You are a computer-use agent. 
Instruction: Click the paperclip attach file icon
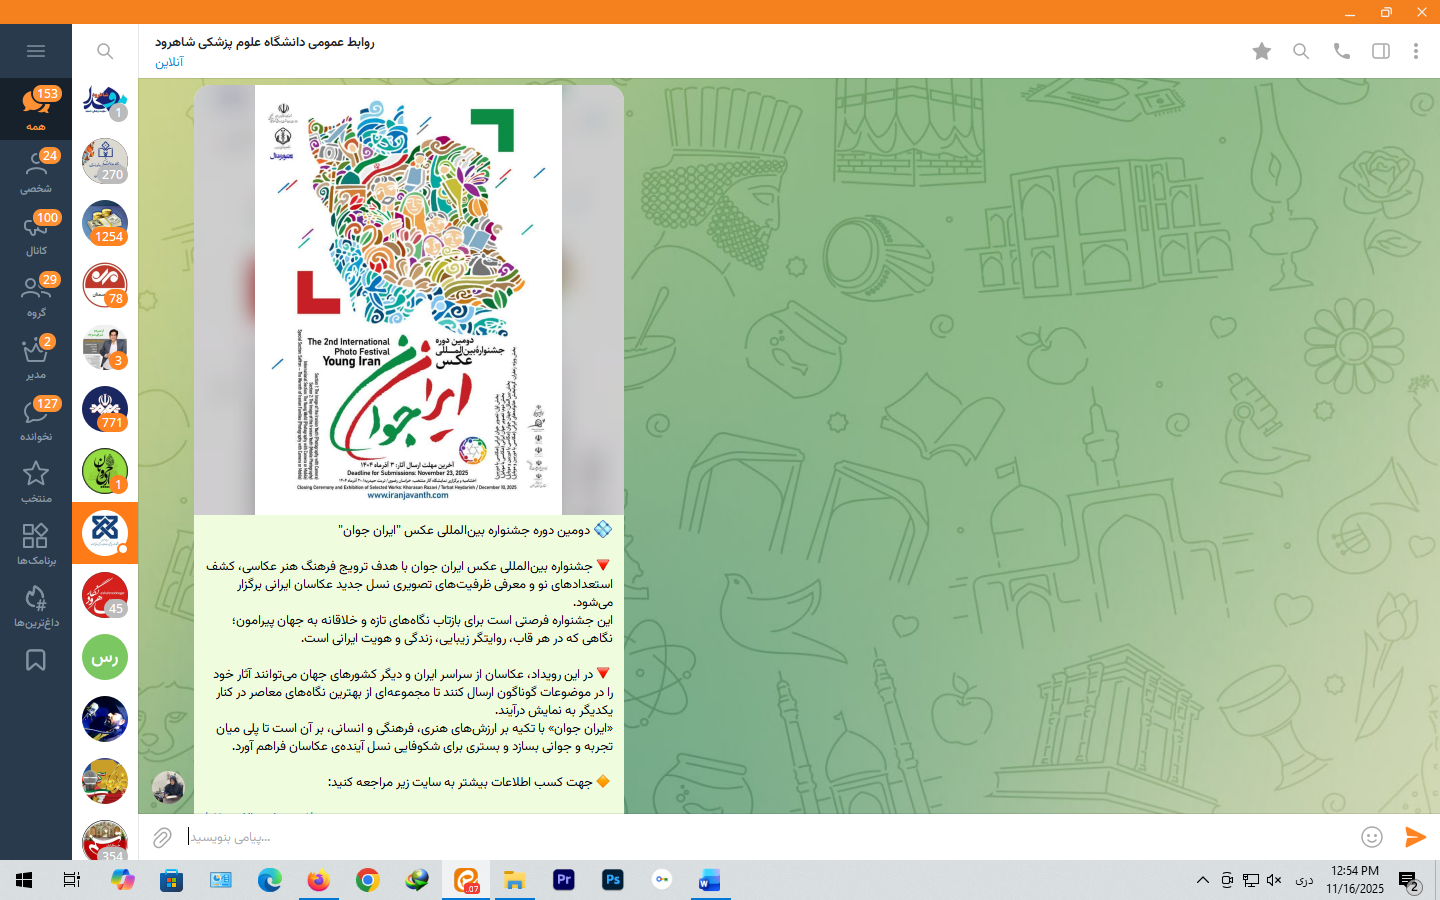click(x=162, y=837)
